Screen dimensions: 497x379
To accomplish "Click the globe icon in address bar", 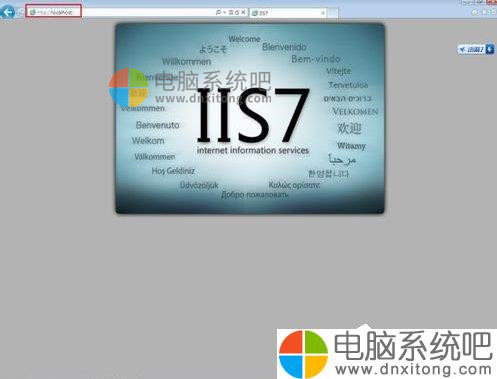I will [32, 12].
